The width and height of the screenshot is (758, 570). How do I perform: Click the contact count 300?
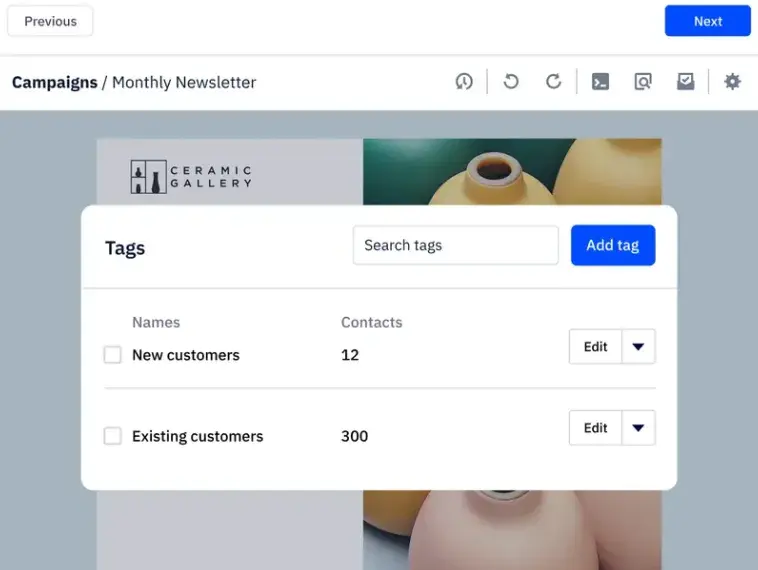(x=354, y=436)
